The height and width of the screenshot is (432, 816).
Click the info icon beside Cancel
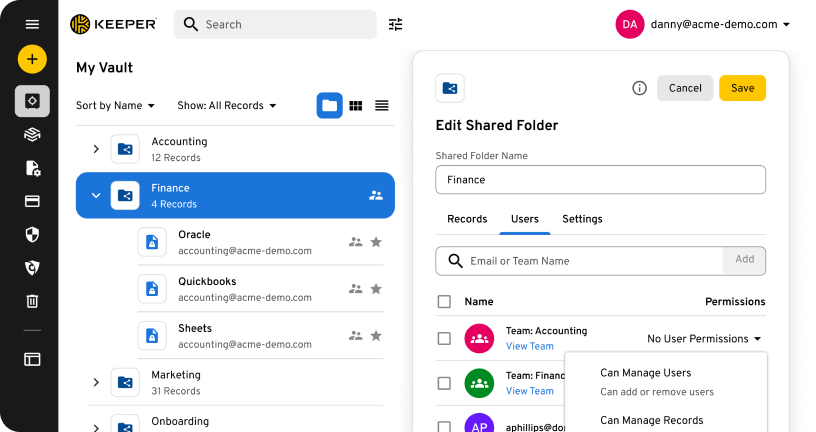(x=639, y=88)
